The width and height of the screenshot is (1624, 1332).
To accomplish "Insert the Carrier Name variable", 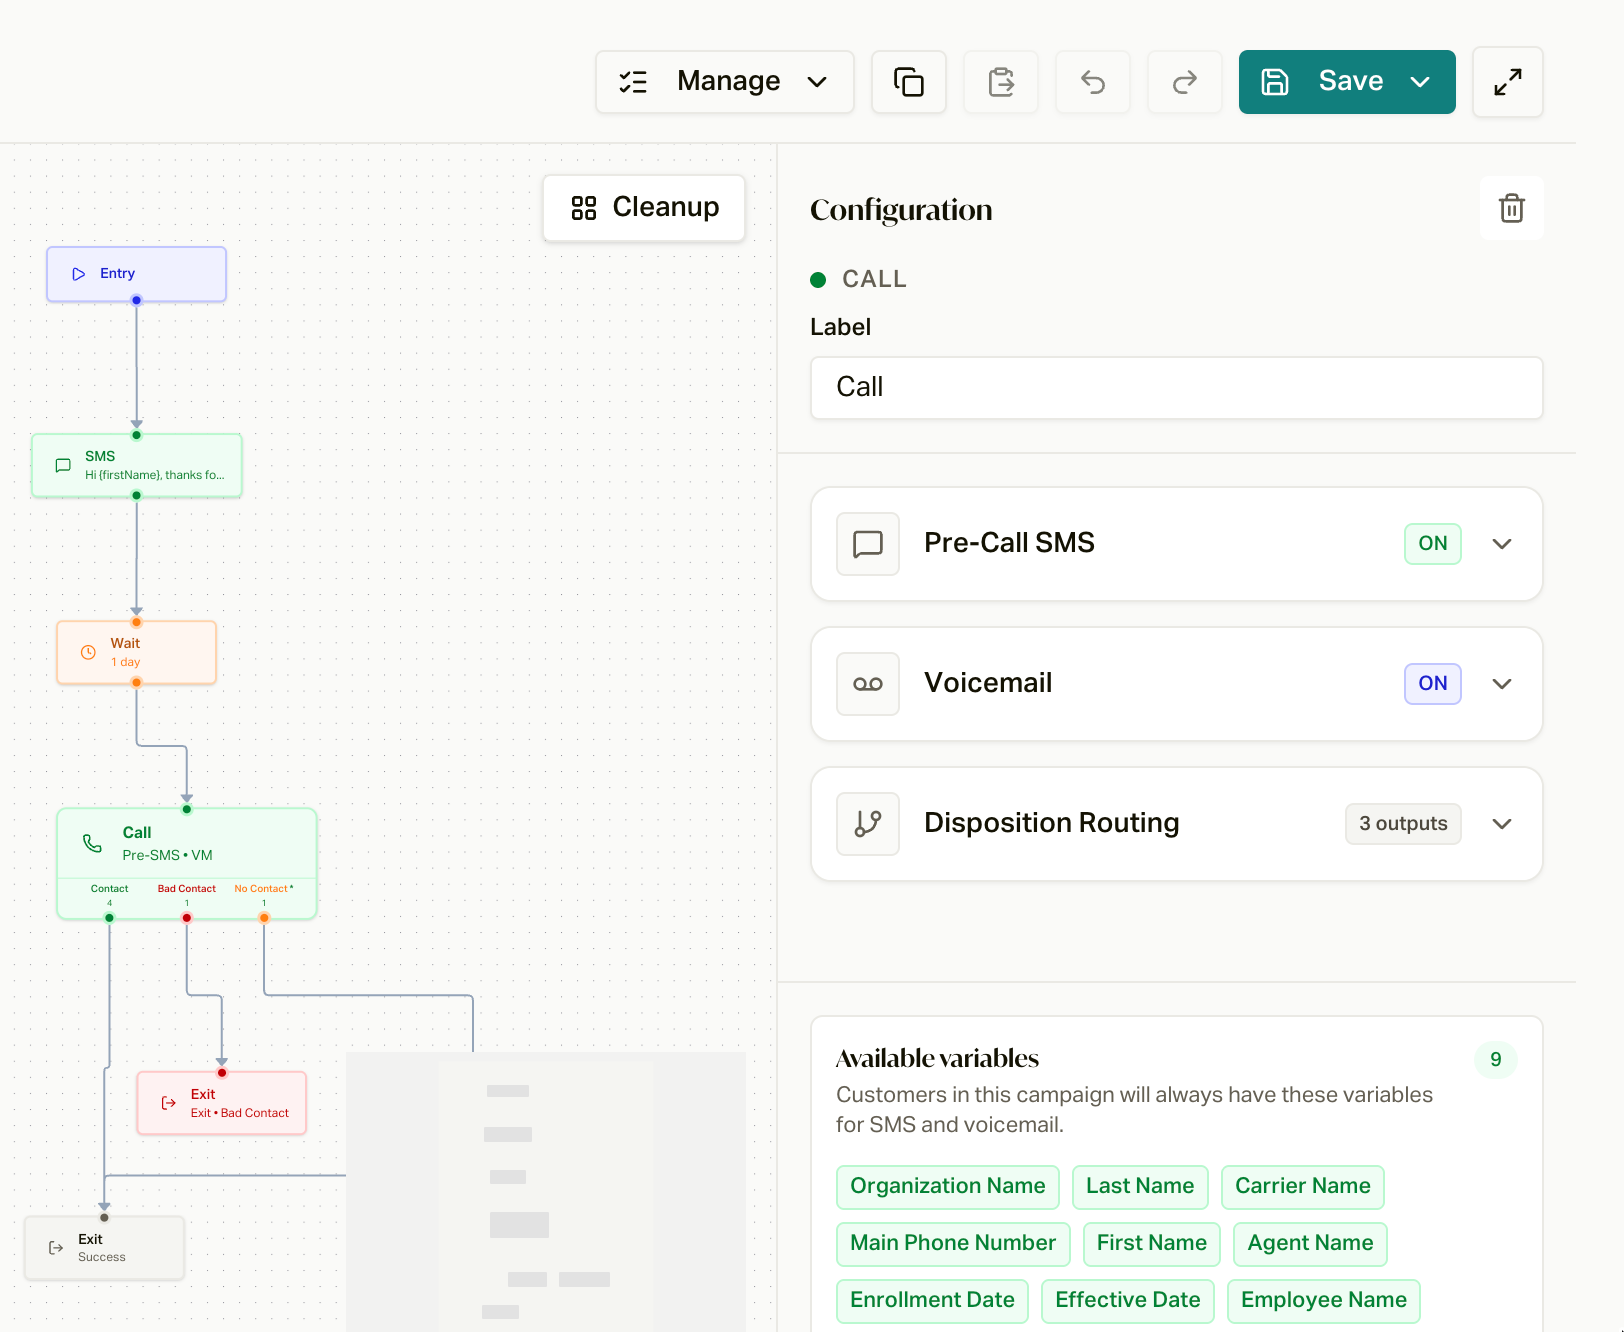I will pos(1303,1187).
